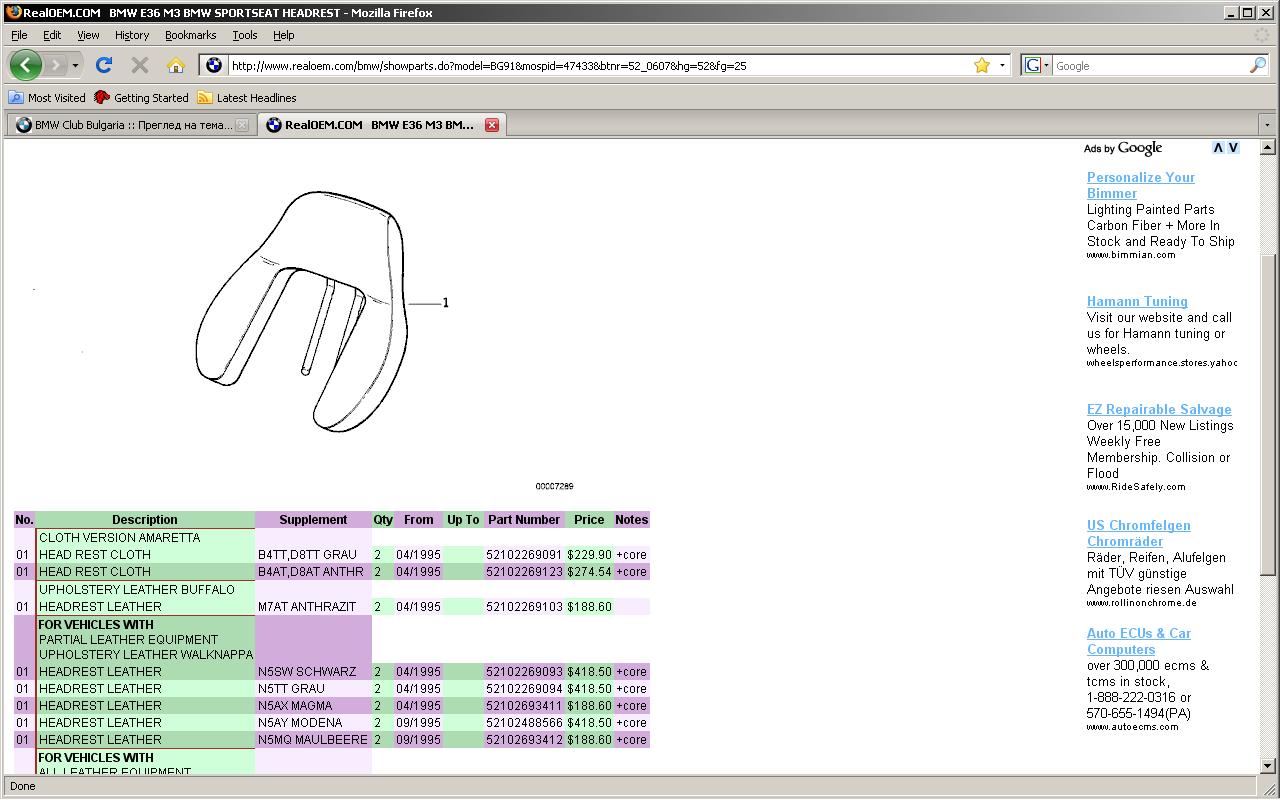Select part number 52102269093

click(x=524, y=672)
